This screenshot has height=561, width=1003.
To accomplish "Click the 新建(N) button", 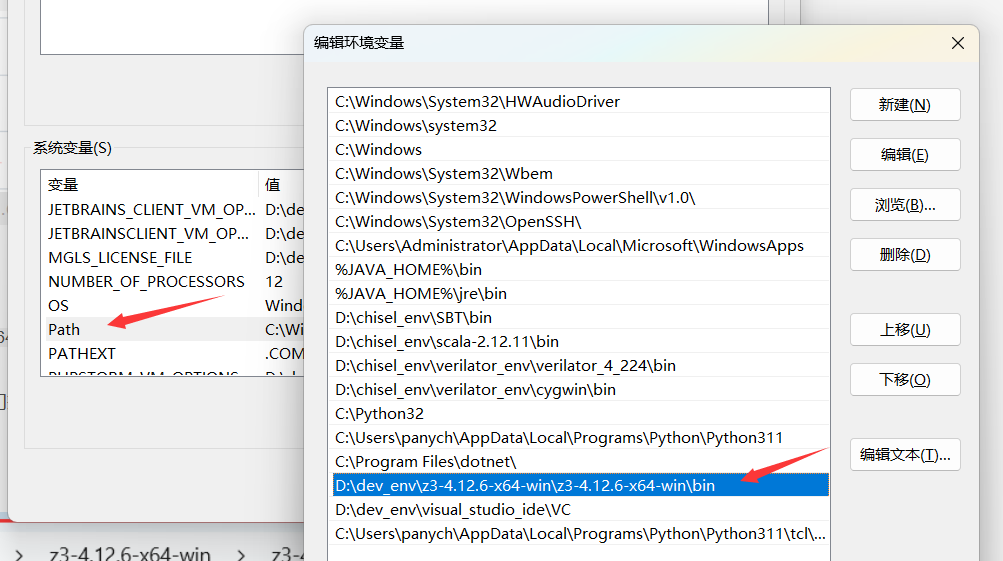I will [x=904, y=105].
